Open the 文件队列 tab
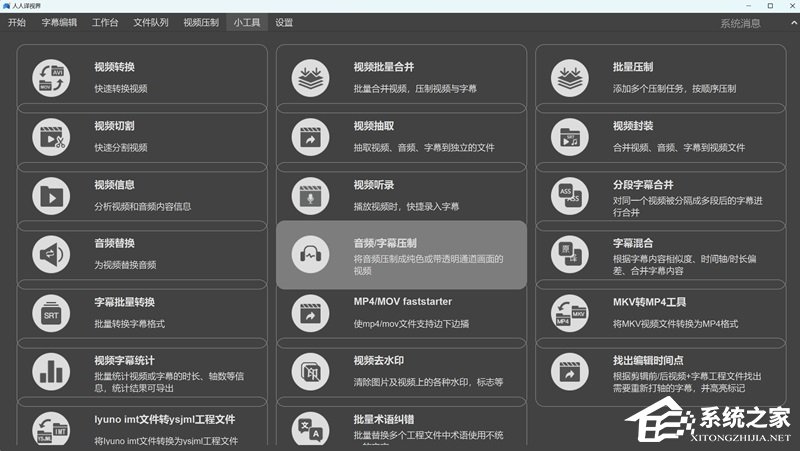Viewport: 800px width, 451px height. tap(151, 22)
